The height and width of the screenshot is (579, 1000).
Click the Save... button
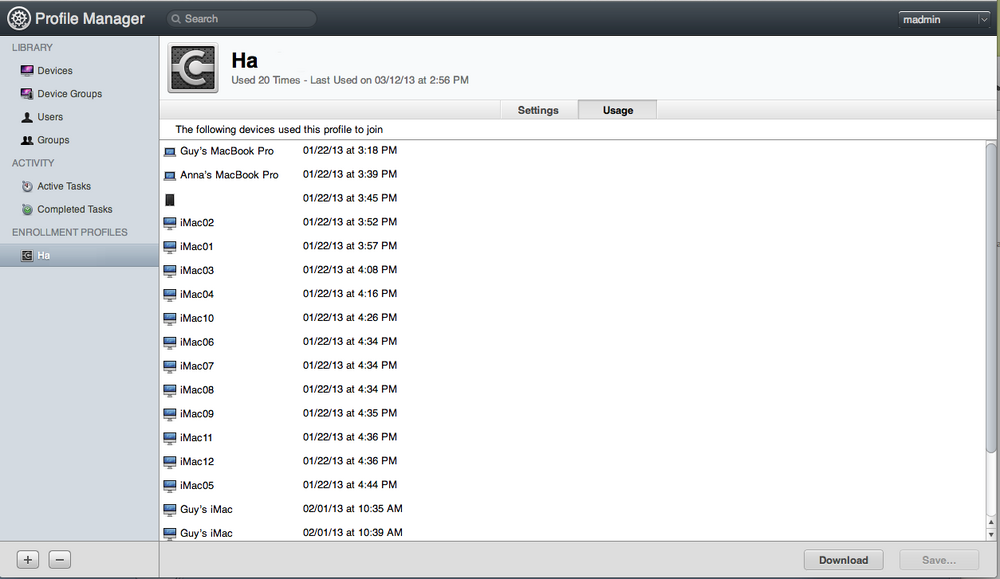(x=939, y=560)
